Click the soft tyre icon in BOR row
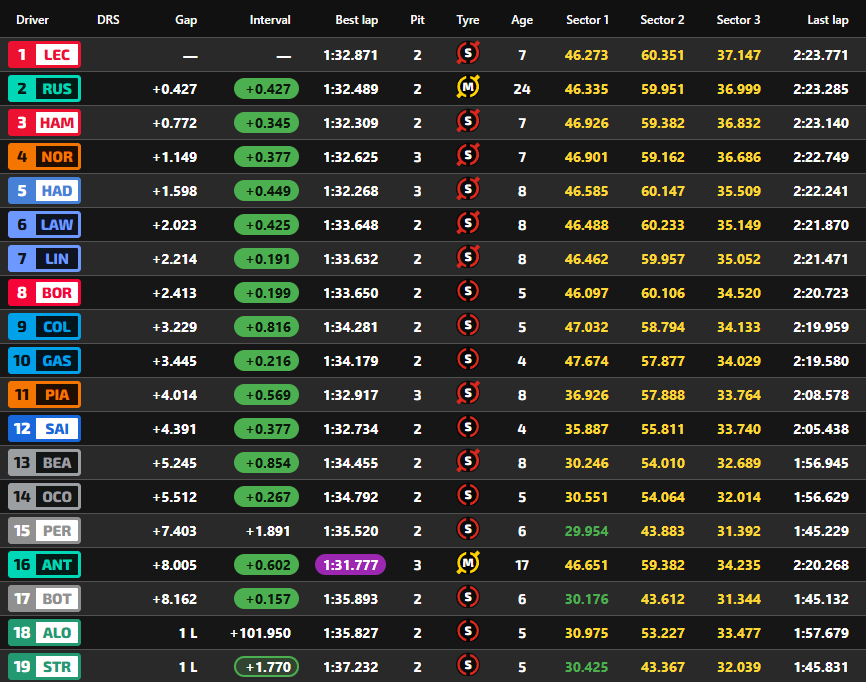The width and height of the screenshot is (866, 682). click(468, 292)
